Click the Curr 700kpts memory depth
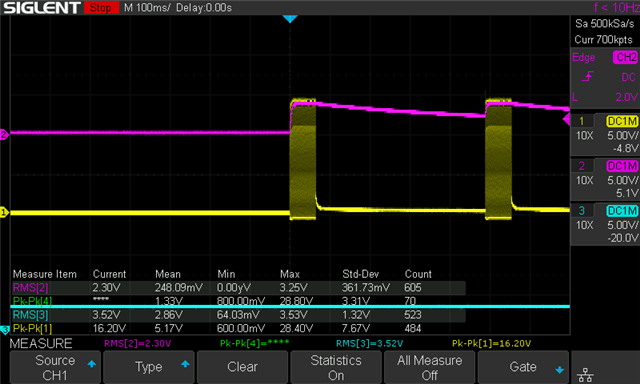 [x=603, y=40]
